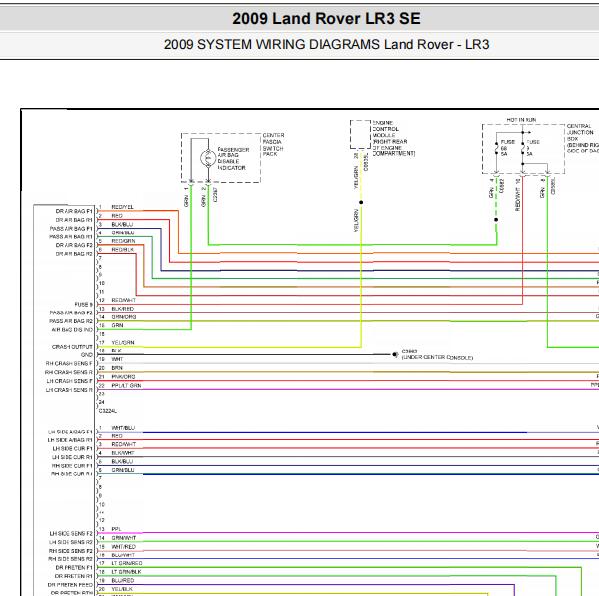This screenshot has height=596, width=599.
Task: Click the 2009 Land Rover LR3 SE title
Action: [x=326, y=18]
